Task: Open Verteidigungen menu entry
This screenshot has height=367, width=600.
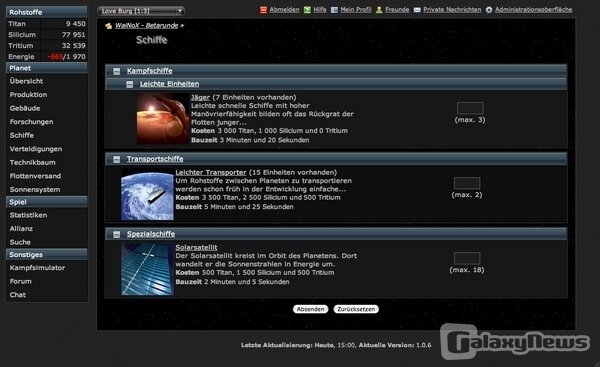Action: pos(36,149)
